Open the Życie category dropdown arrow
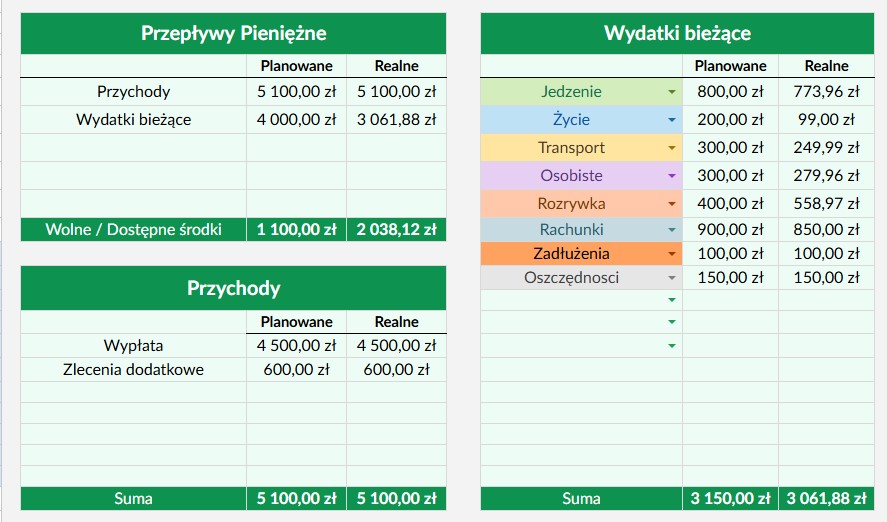887x522 pixels. click(x=672, y=120)
